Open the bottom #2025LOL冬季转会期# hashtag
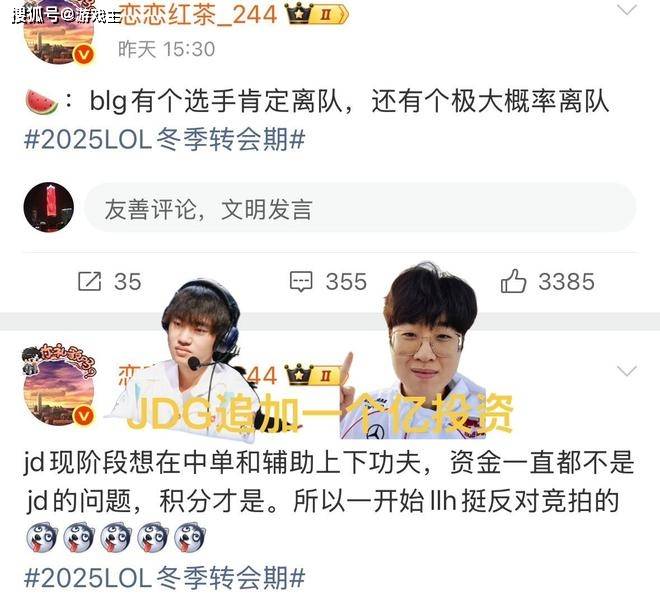This screenshot has height=604, width=660. (165, 577)
